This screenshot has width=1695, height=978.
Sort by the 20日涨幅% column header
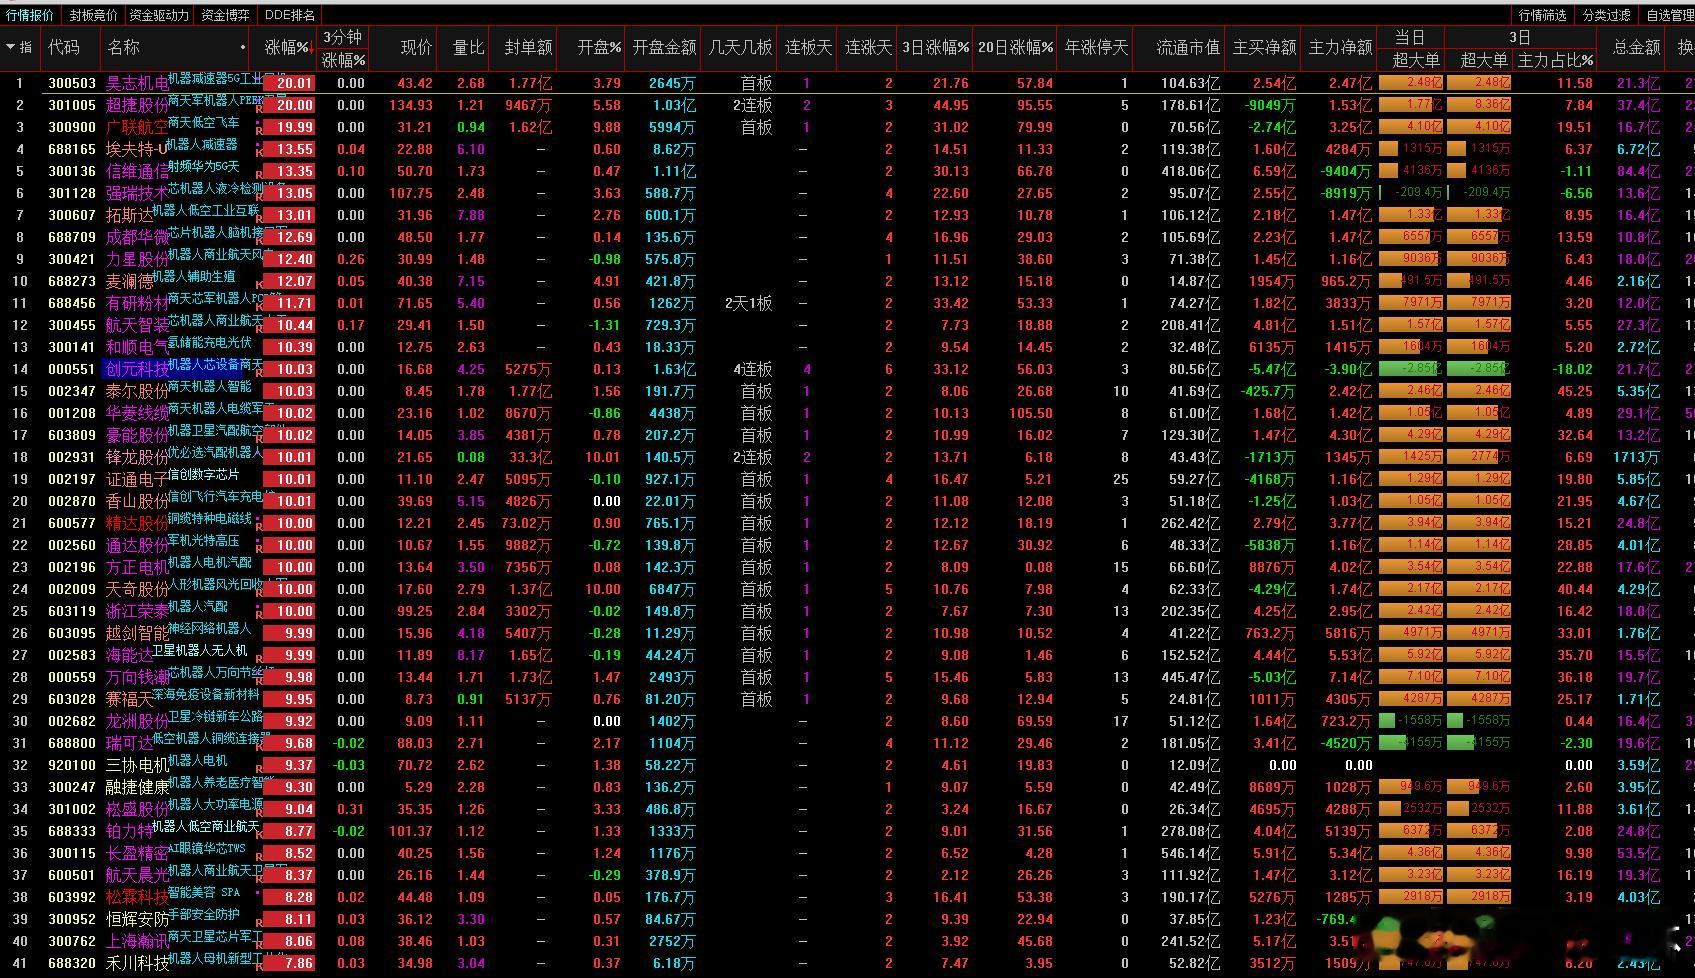tap(1015, 48)
